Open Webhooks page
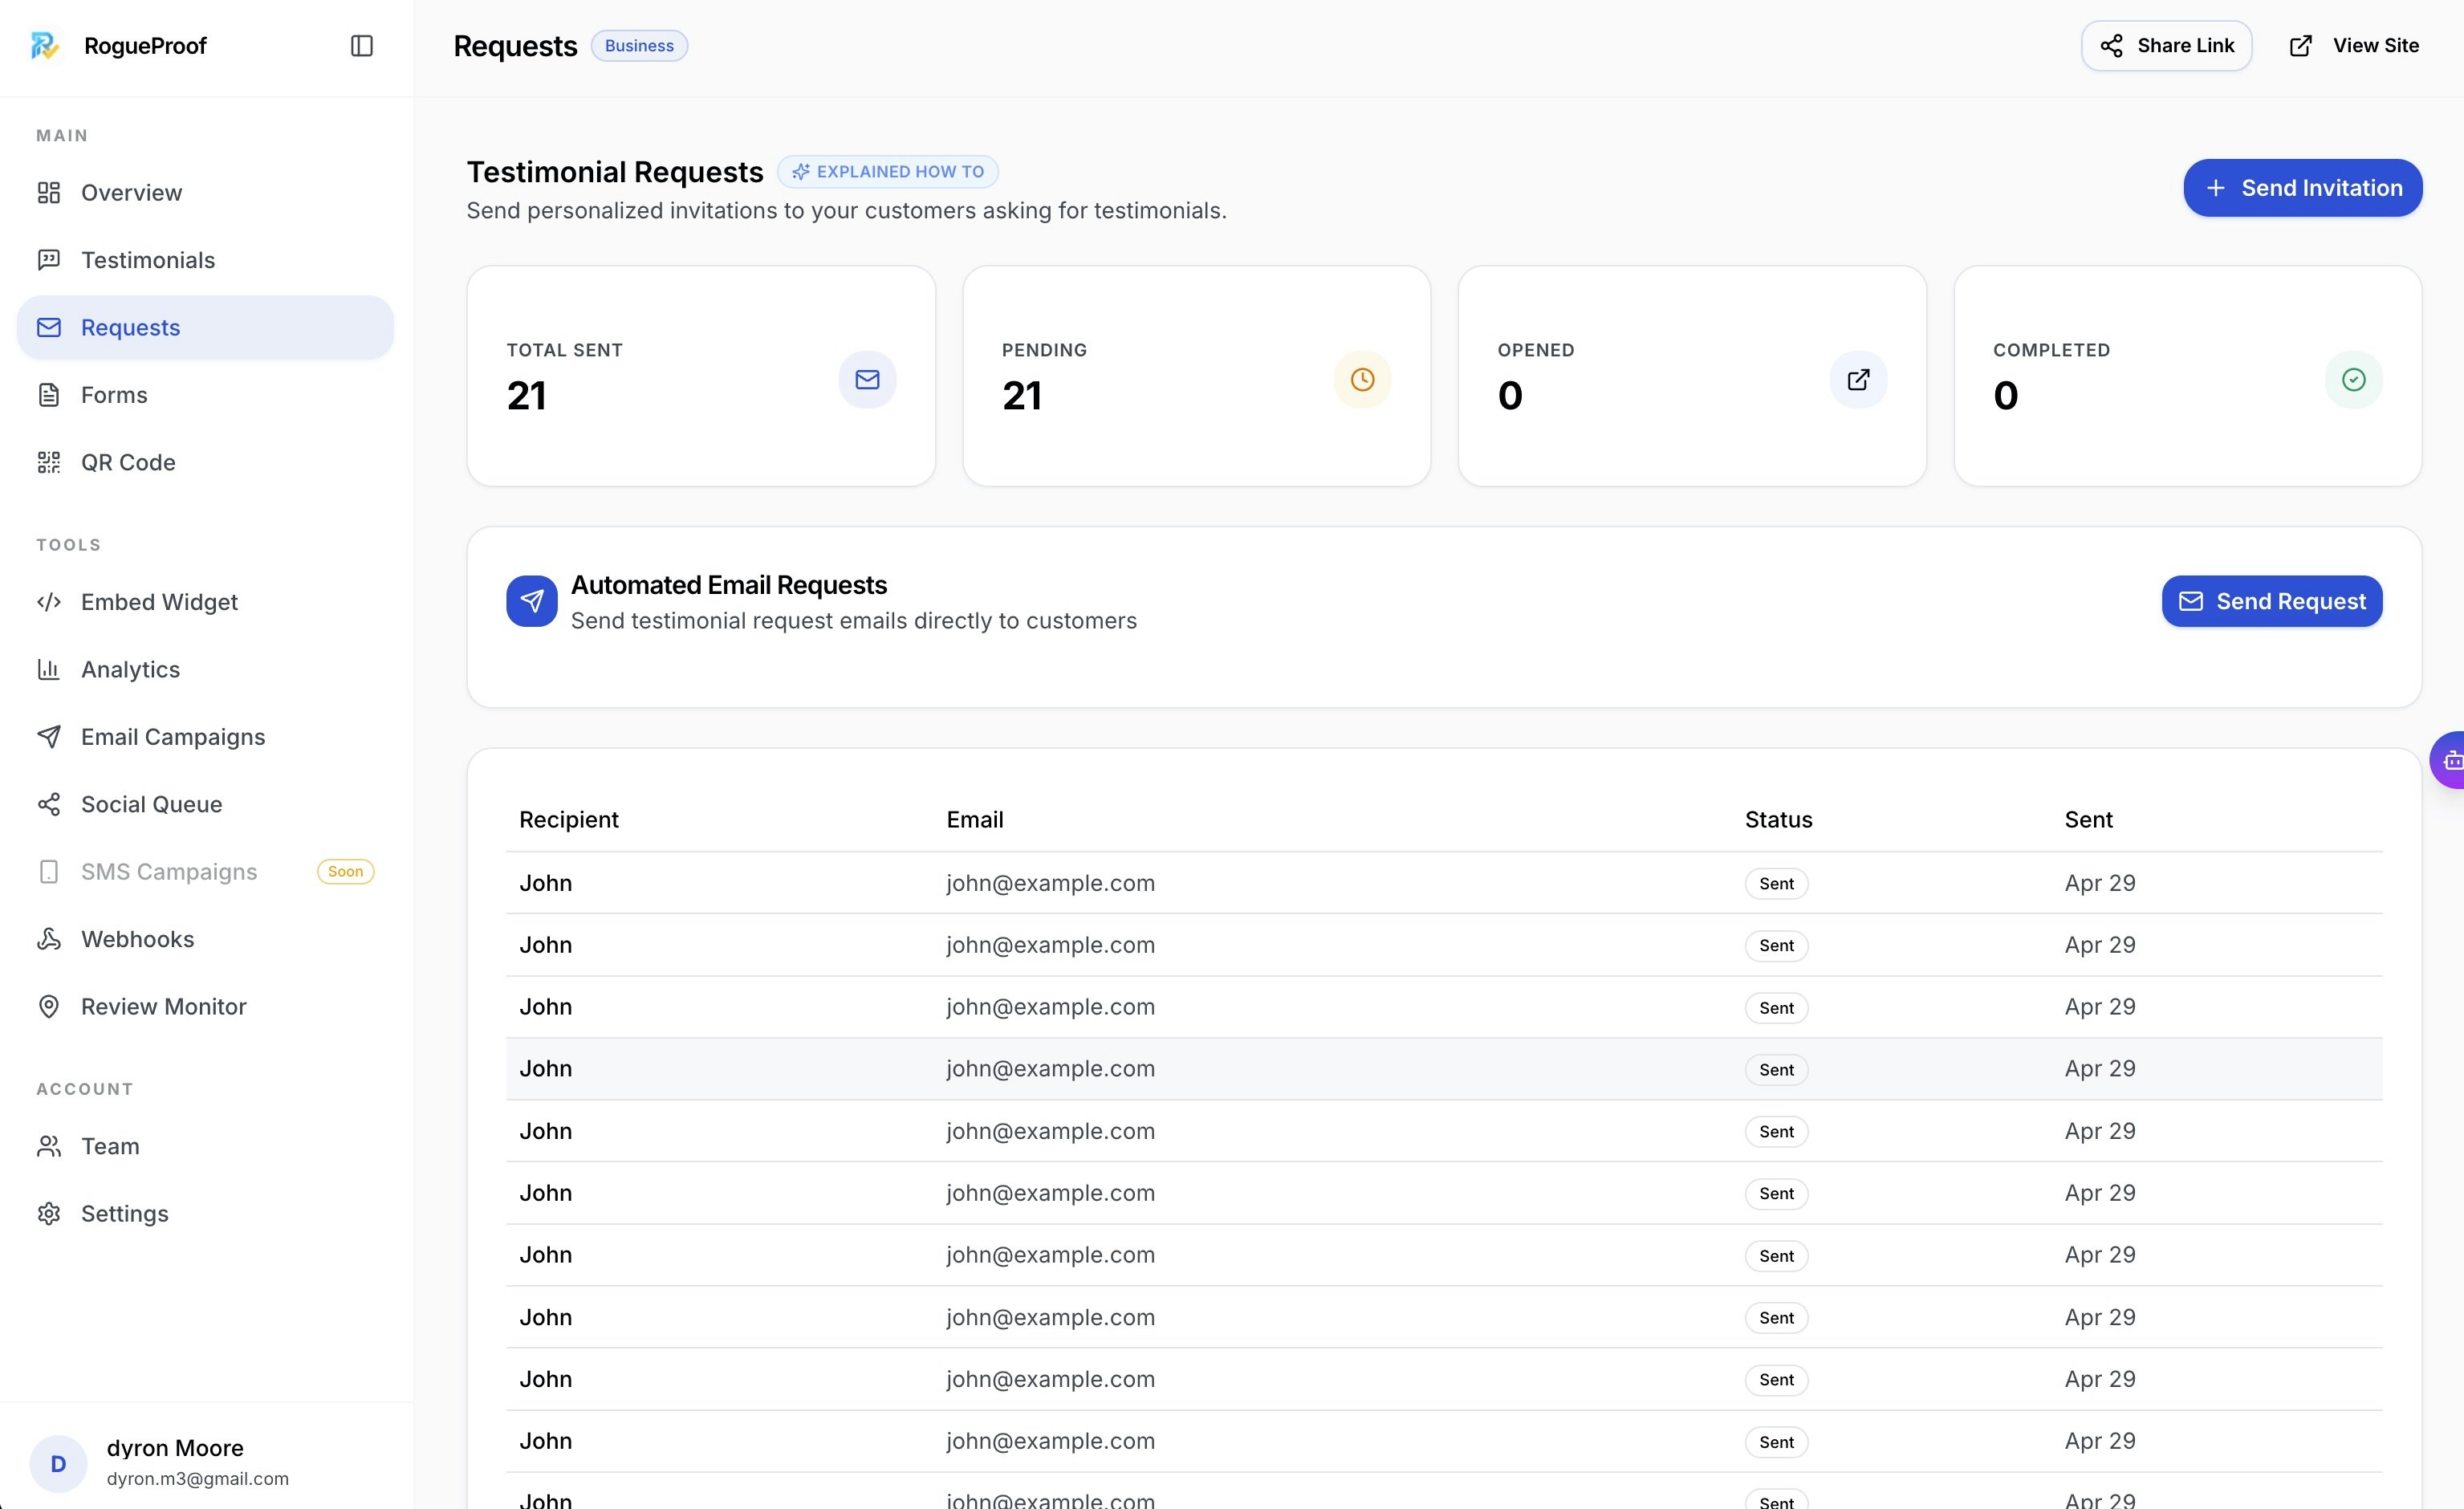The image size is (2464, 1509). click(x=205, y=939)
